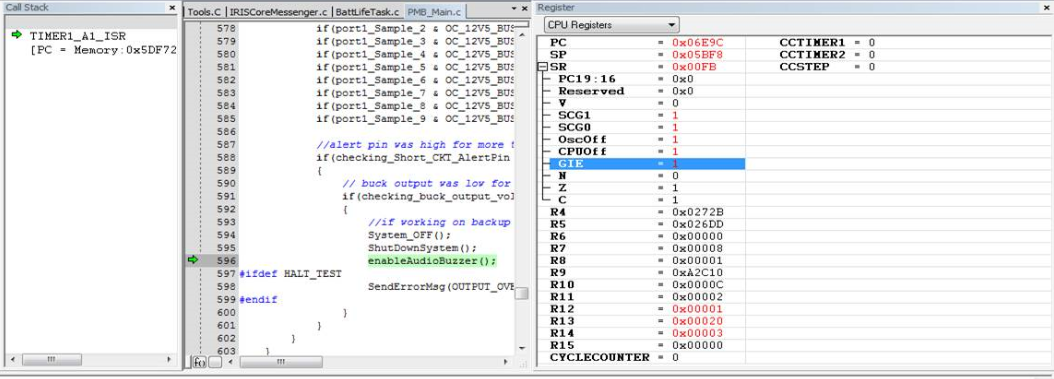
Task: Click register R13 value 0x00020
Action: (698, 321)
